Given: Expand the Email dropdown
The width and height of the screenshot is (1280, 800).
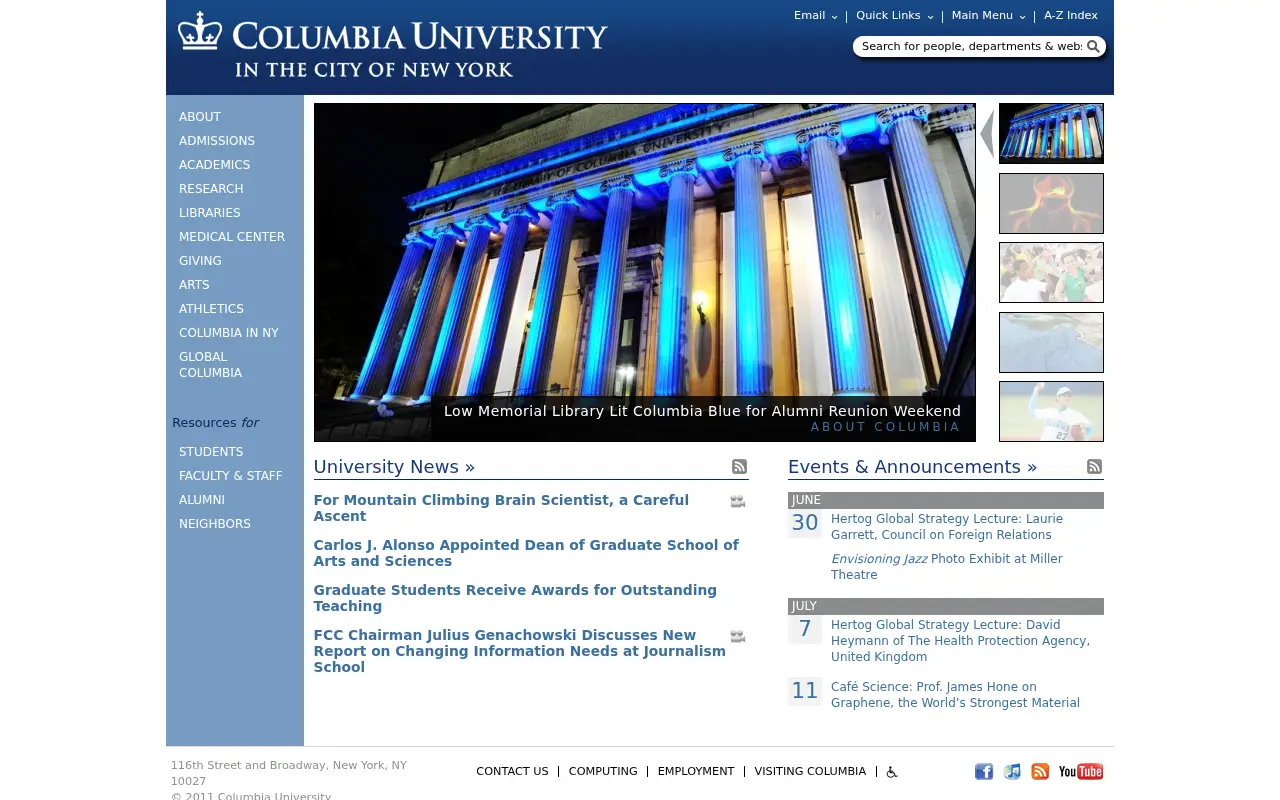Looking at the screenshot, I should (x=816, y=16).
